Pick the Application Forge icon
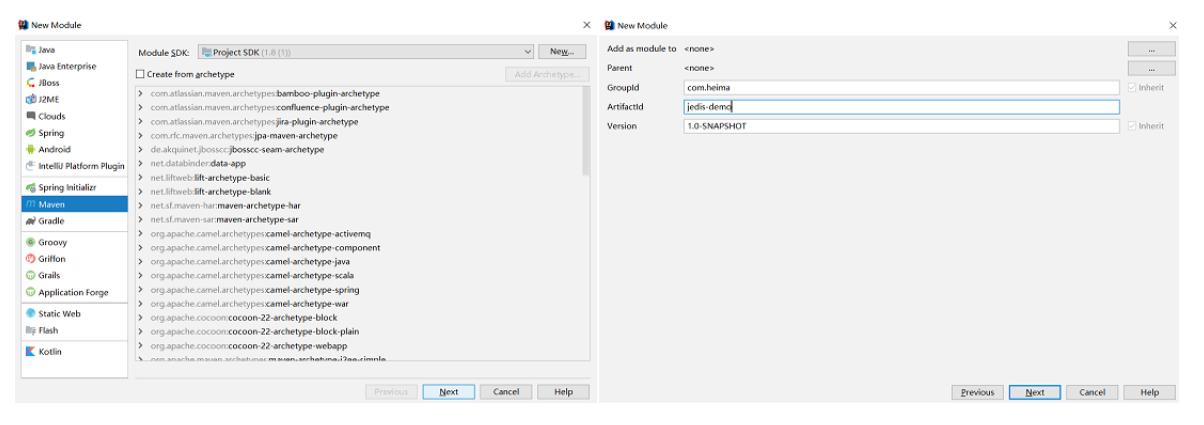This screenshot has height=425, width=1204. tap(31, 292)
